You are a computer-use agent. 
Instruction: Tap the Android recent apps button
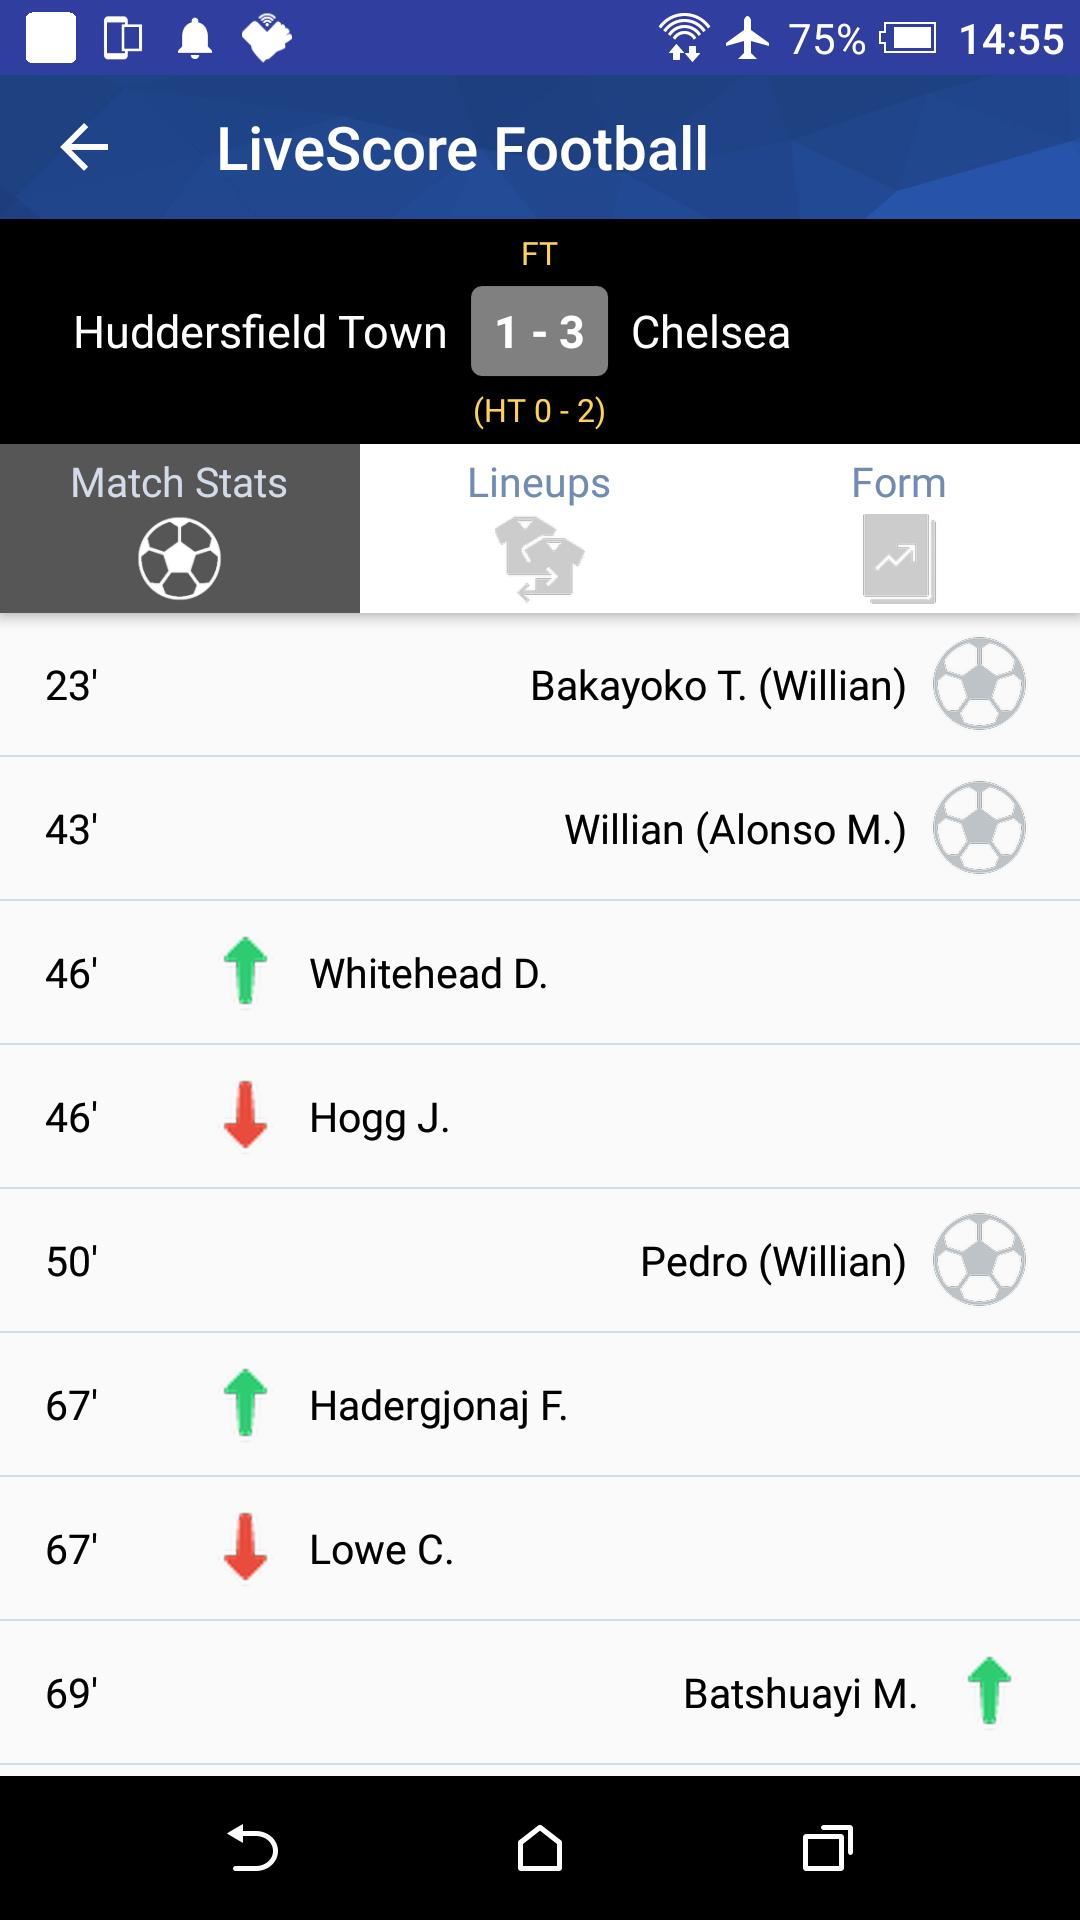pos(828,1848)
